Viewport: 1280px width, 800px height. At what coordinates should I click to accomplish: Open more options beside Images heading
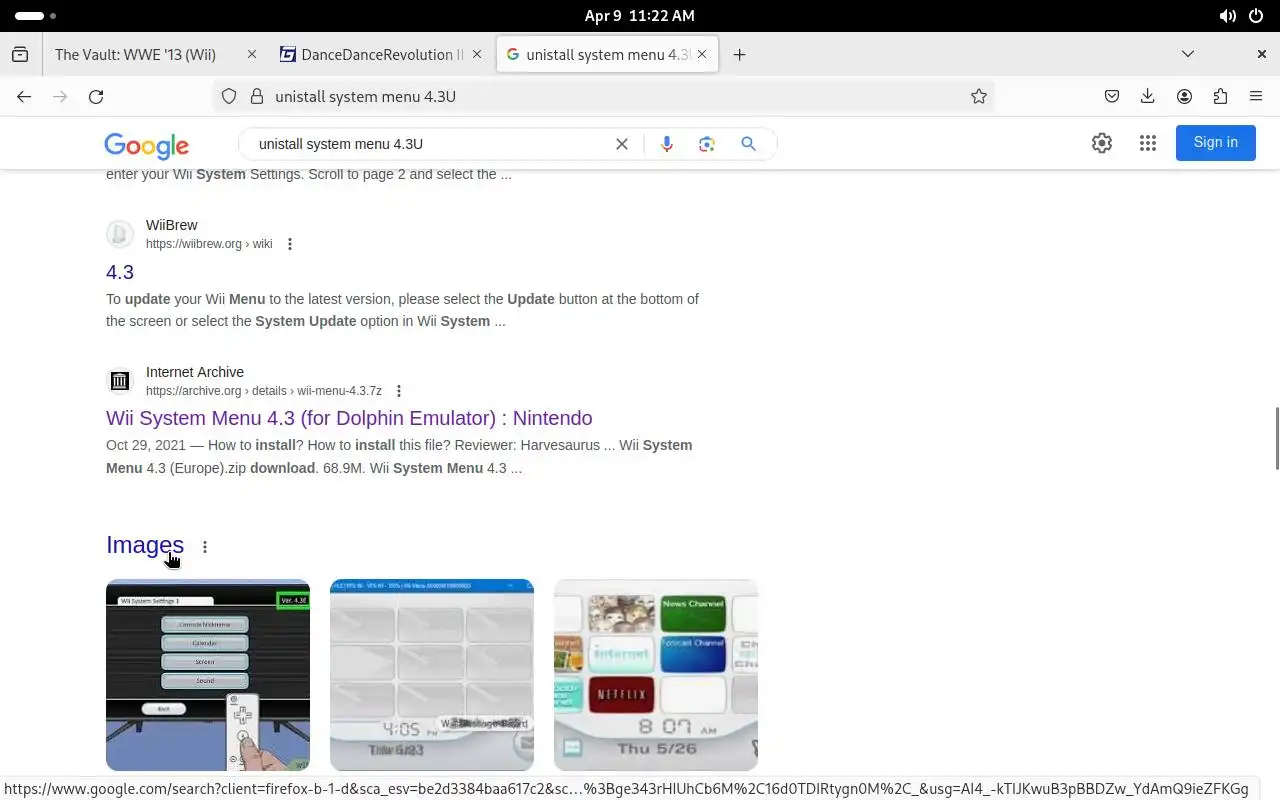coord(205,547)
